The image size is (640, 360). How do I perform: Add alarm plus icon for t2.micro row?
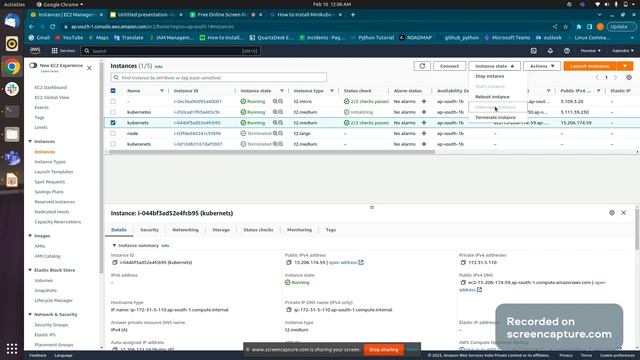point(424,101)
